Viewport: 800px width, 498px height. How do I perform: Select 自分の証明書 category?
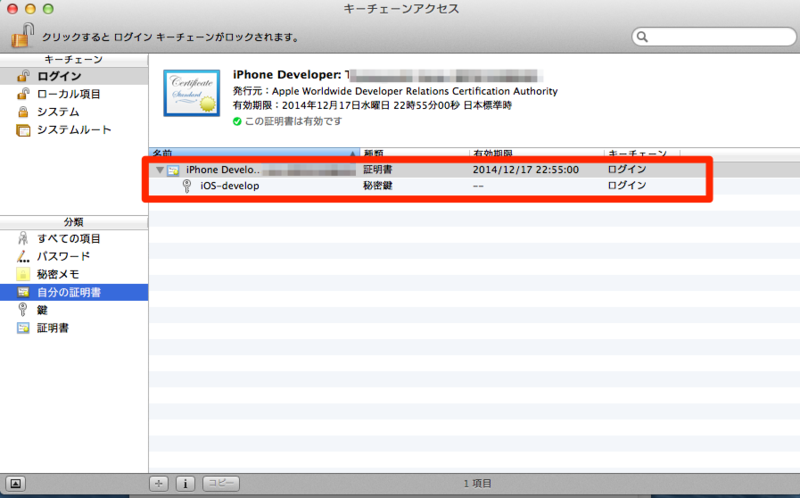(x=74, y=292)
